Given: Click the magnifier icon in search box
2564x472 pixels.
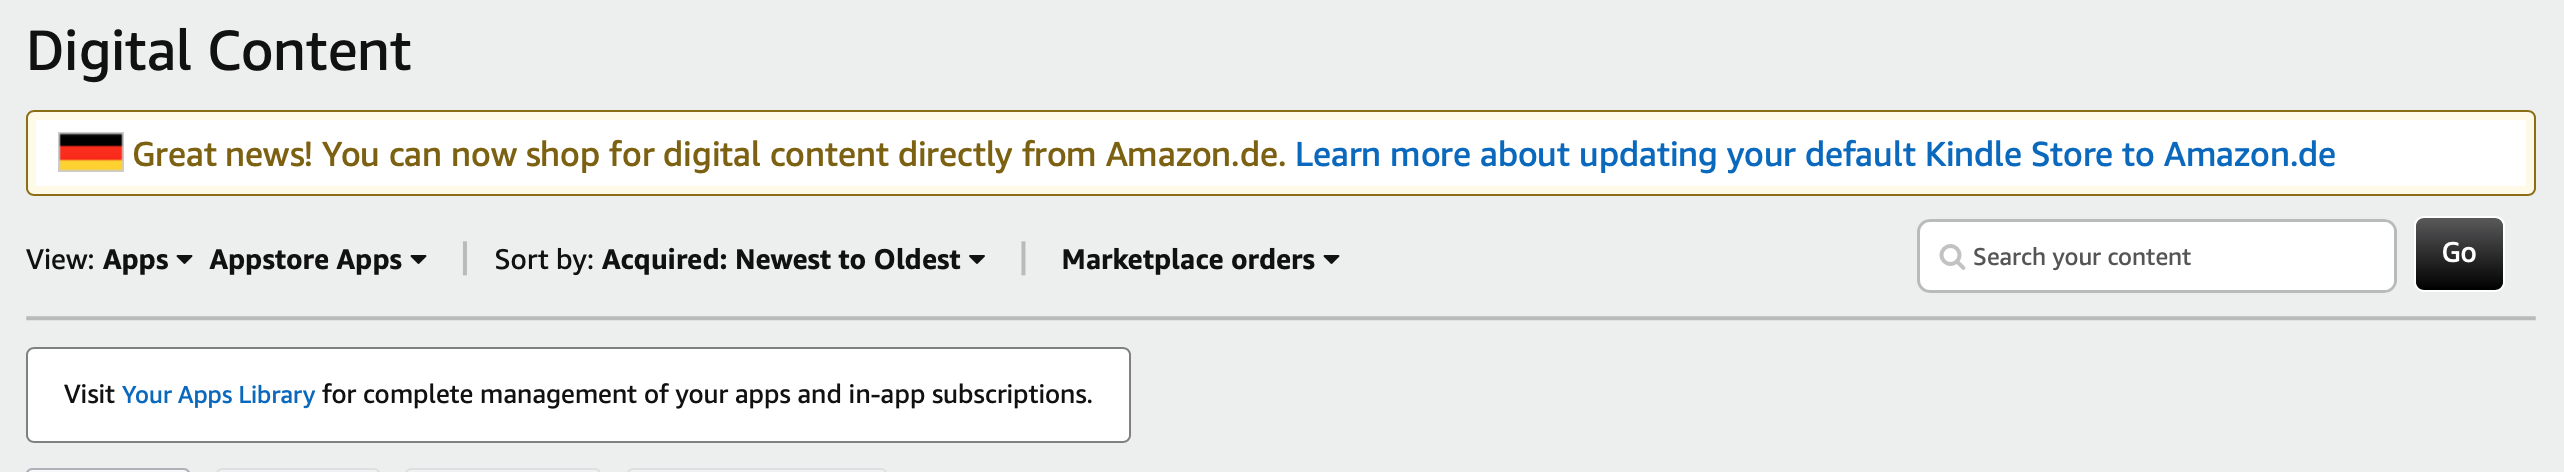Looking at the screenshot, I should [1951, 257].
